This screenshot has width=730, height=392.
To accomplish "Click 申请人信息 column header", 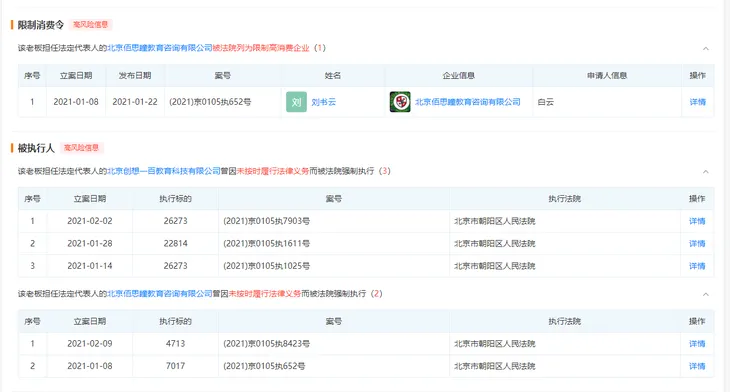I will [x=607, y=75].
